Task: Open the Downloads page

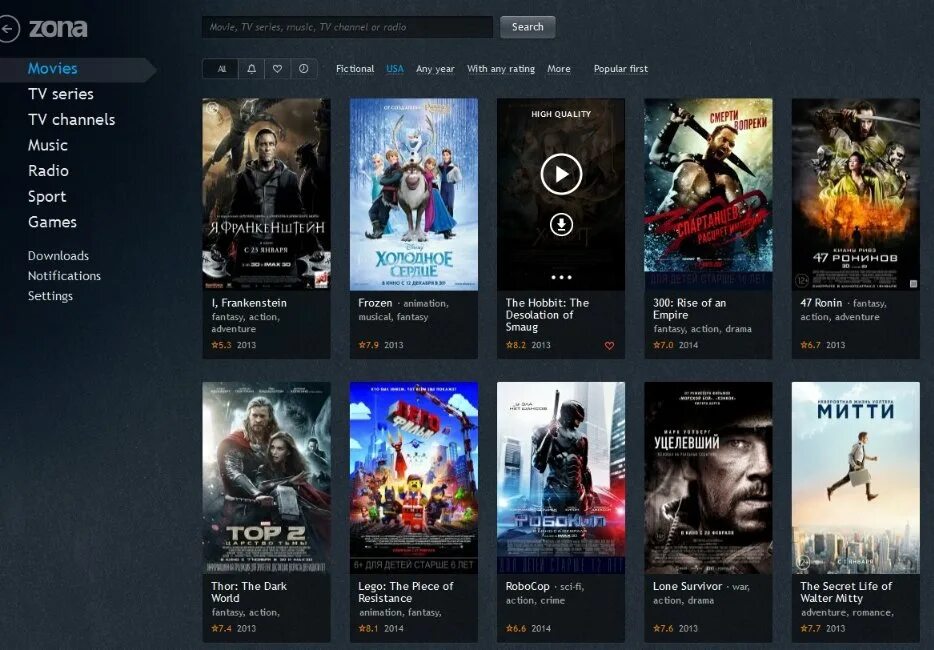Action: (58, 256)
